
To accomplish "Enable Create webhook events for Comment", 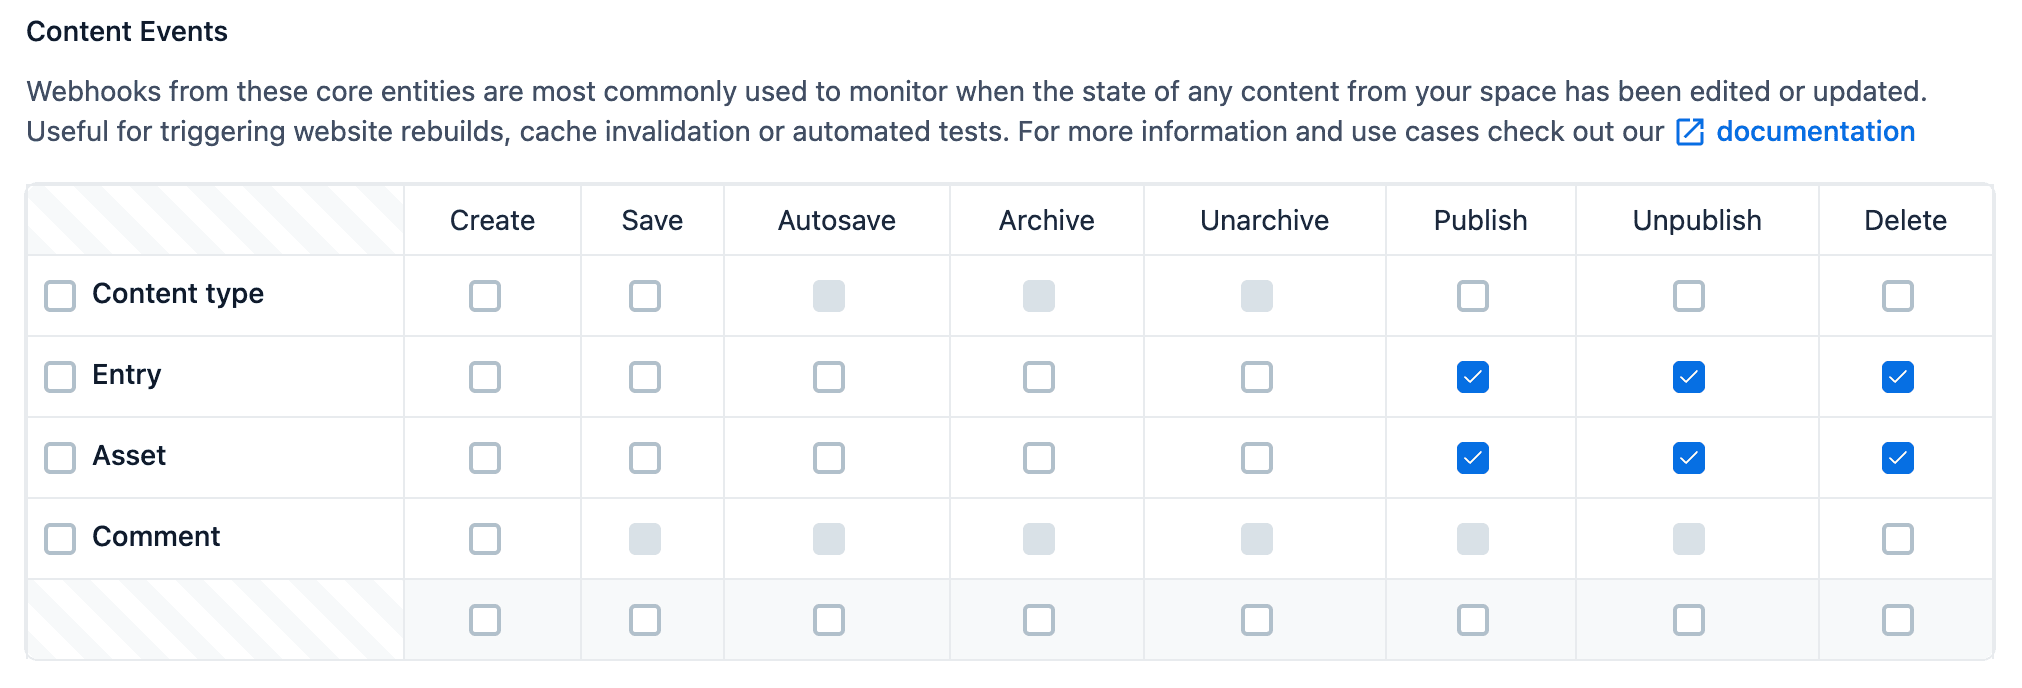I will (486, 538).
